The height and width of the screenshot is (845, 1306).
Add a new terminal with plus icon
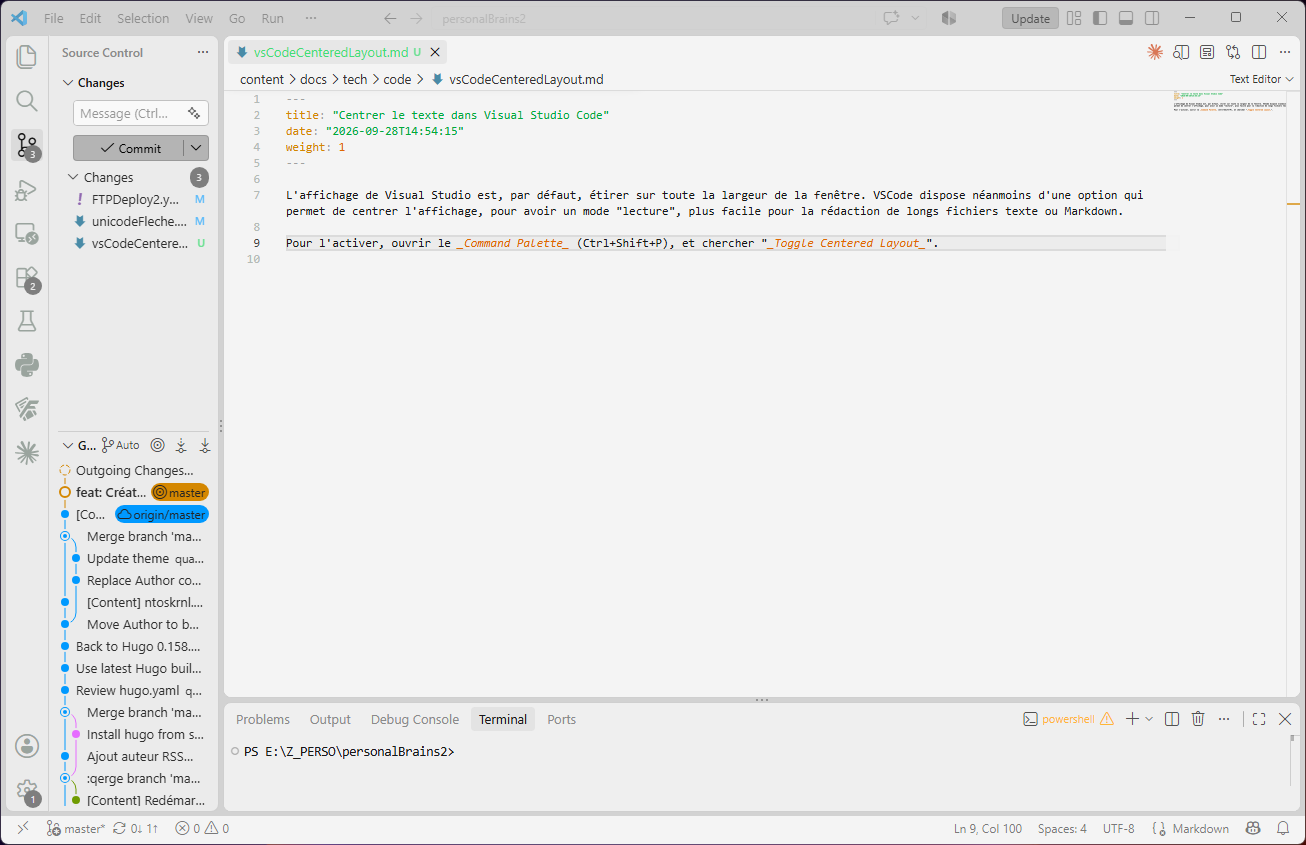(1132, 719)
